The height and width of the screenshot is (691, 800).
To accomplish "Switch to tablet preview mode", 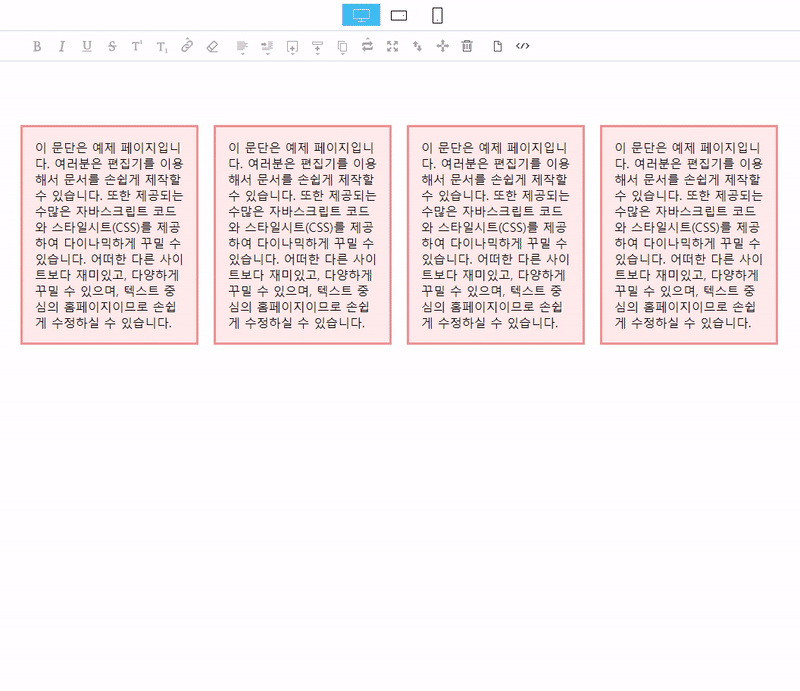I will (399, 15).
